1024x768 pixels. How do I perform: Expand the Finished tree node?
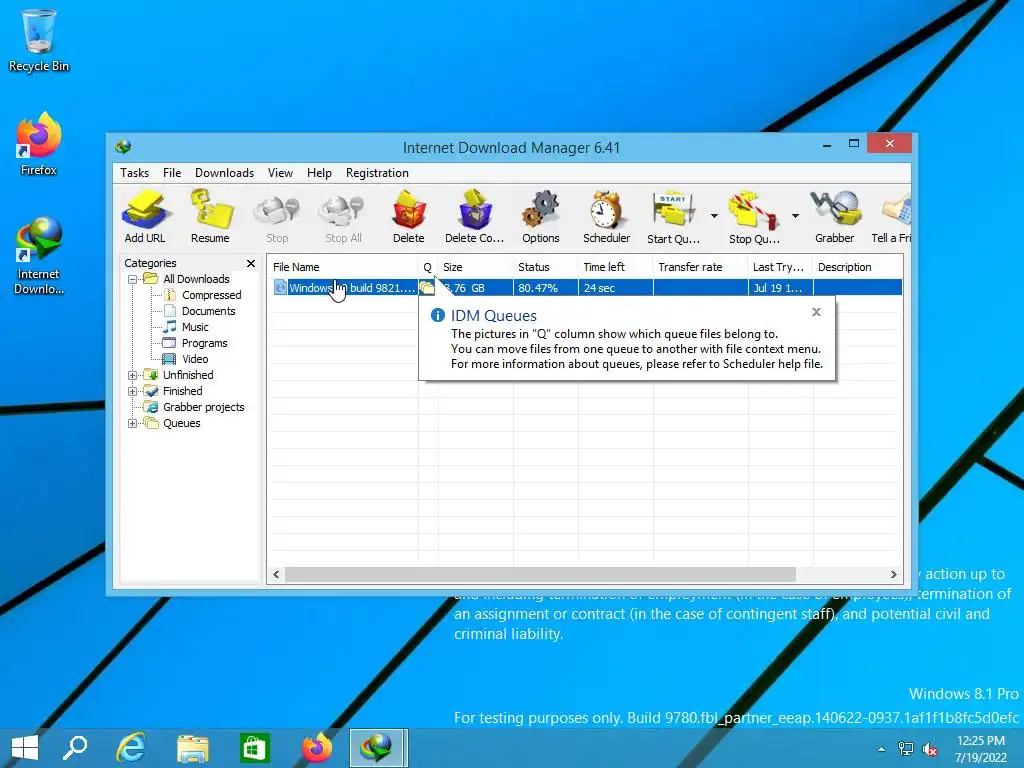tap(133, 391)
